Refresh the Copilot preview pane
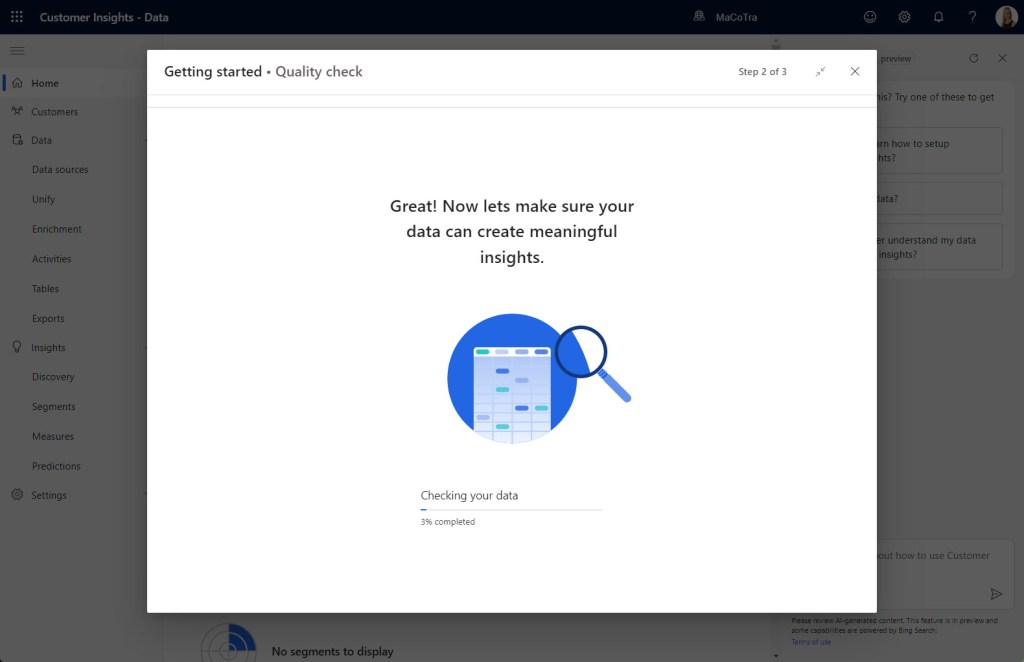The height and width of the screenshot is (662, 1024). 974,59
